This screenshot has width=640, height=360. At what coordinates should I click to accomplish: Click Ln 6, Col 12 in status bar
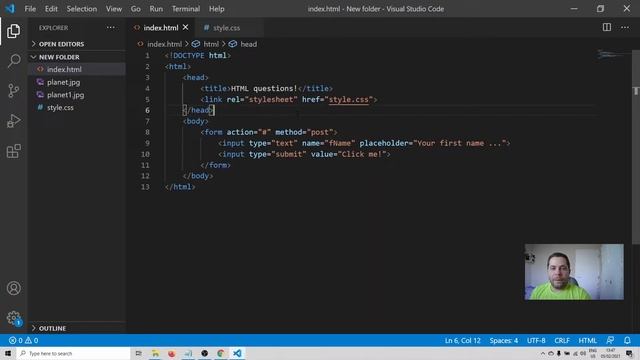[x=462, y=340]
